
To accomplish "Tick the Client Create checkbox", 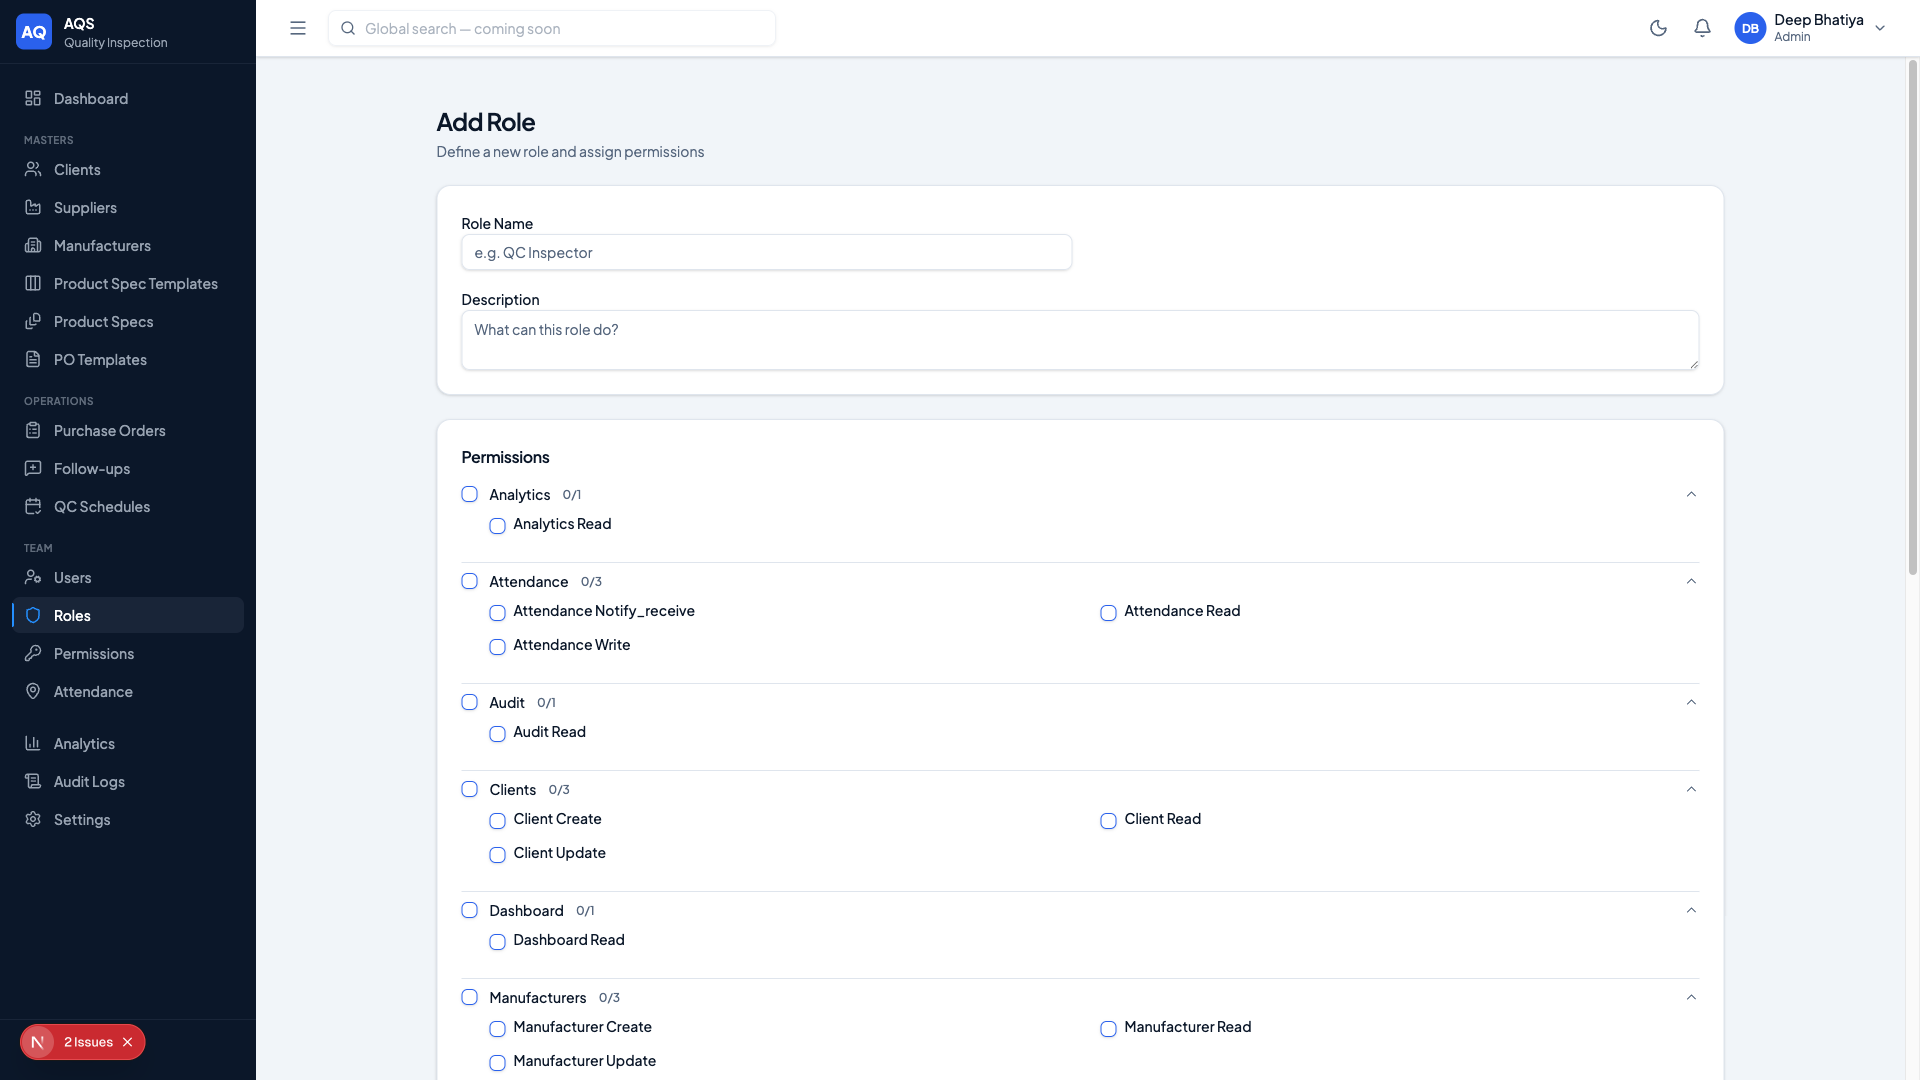I will (497, 821).
